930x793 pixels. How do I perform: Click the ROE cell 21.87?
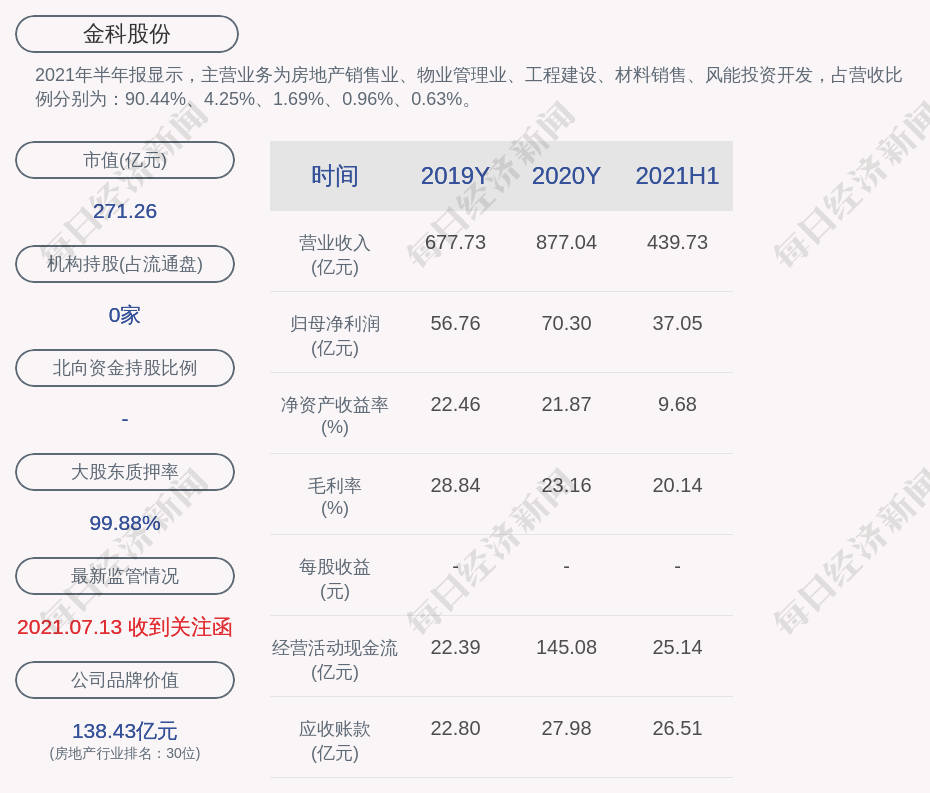566,405
